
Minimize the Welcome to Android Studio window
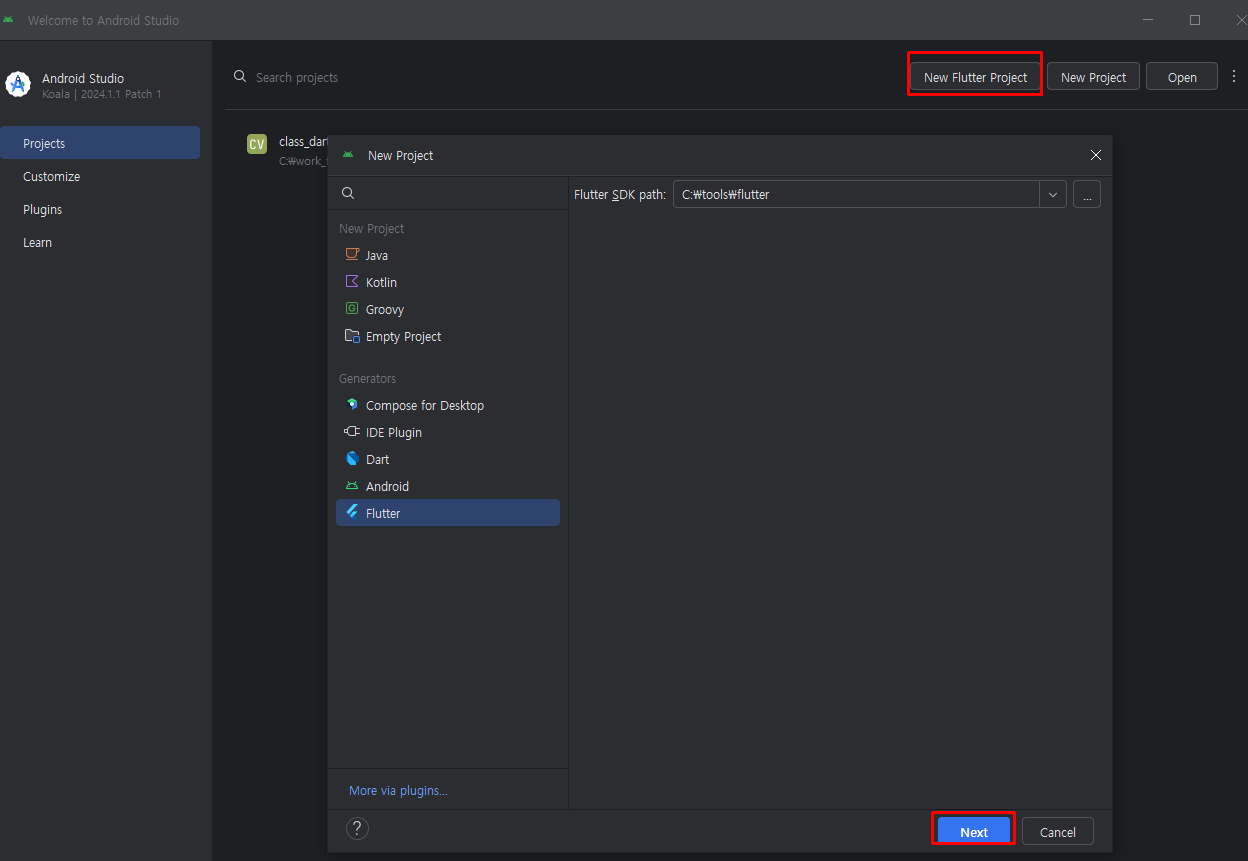click(x=1148, y=20)
